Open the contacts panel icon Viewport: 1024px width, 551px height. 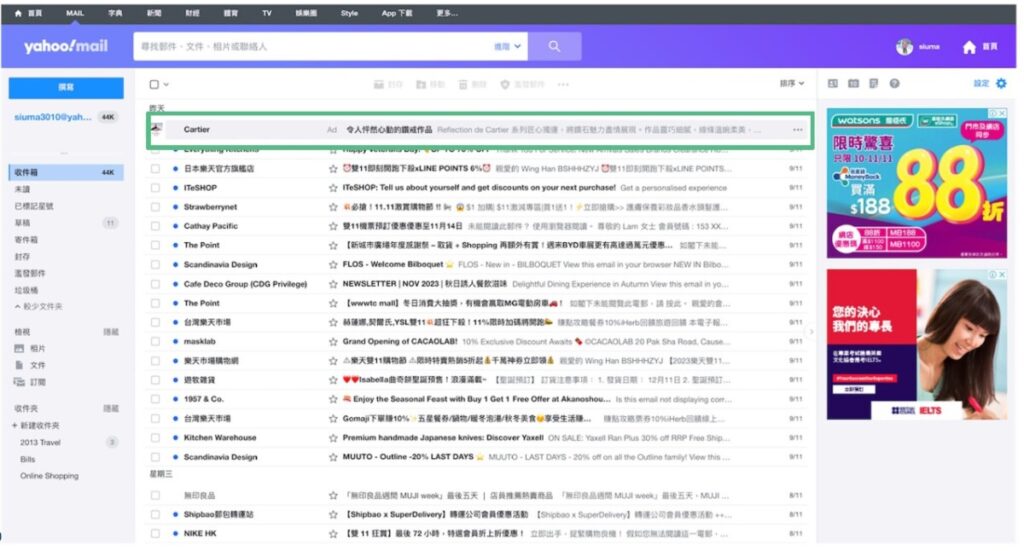coord(833,84)
